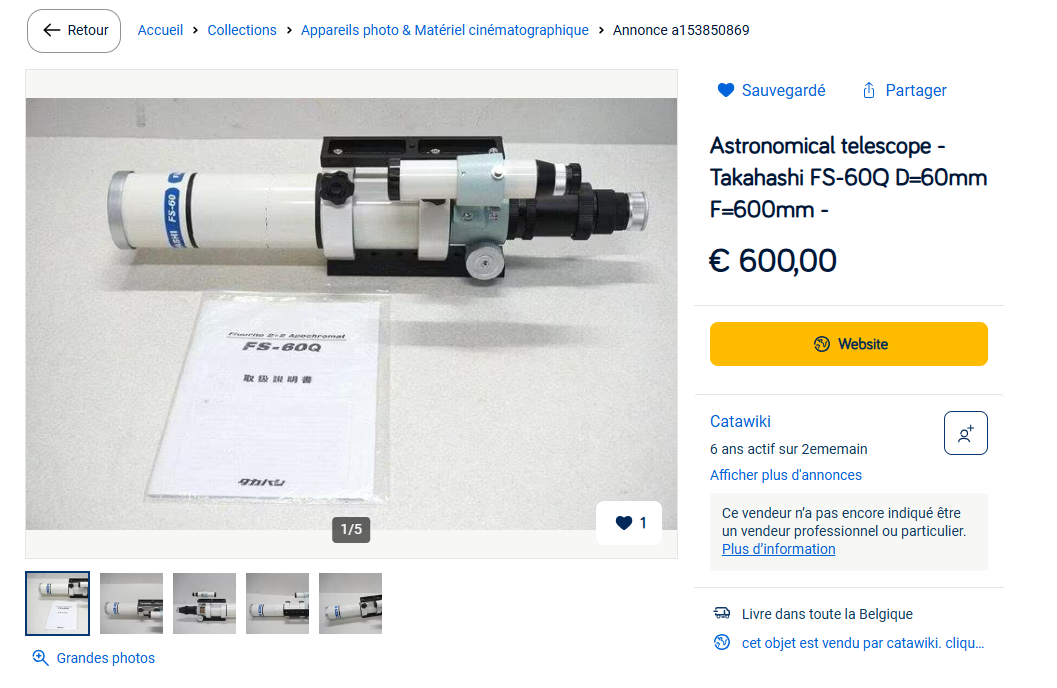Click the delivery truck icon
Image resolution: width=1057 pixels, height=688 pixels.
pyautogui.click(x=722, y=613)
